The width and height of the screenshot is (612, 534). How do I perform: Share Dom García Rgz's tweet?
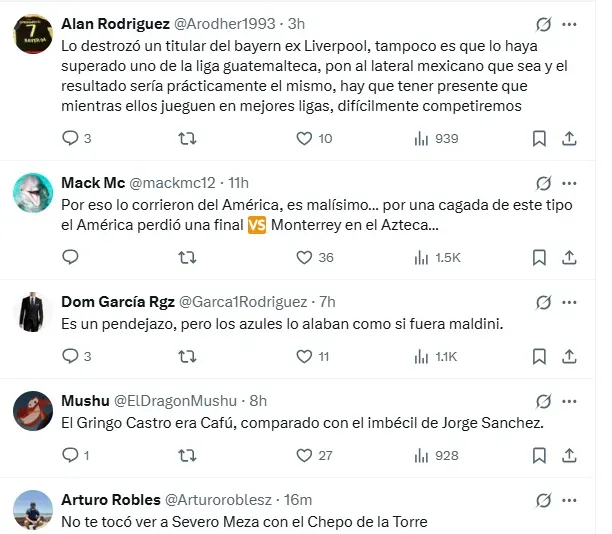click(x=568, y=356)
